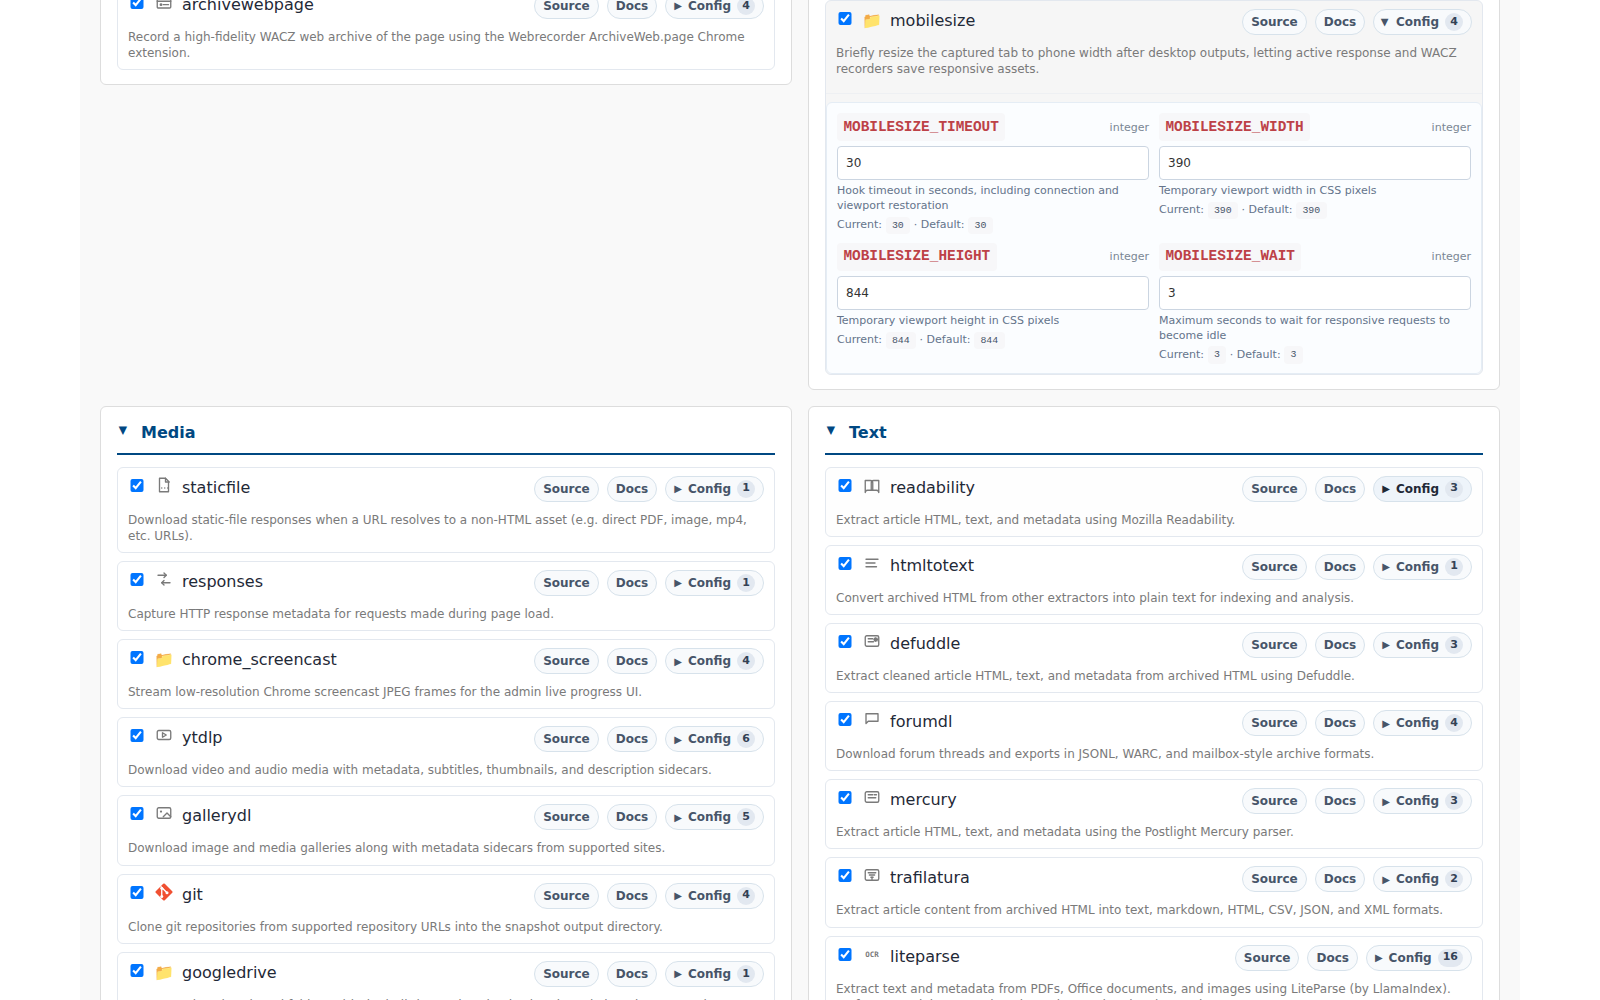Image resolution: width=1600 pixels, height=1000 pixels.
Task: Uncheck the defuddle checkbox
Action: (x=845, y=642)
